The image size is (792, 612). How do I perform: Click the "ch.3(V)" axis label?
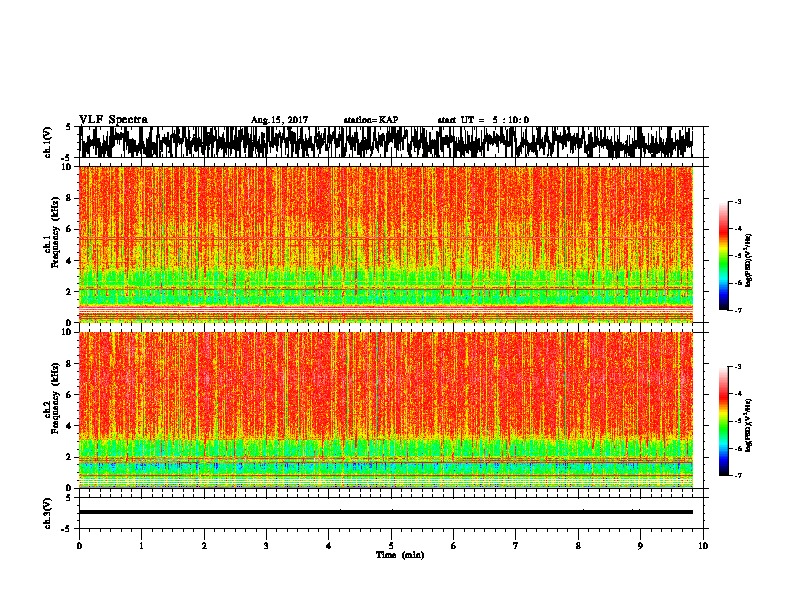click(48, 514)
